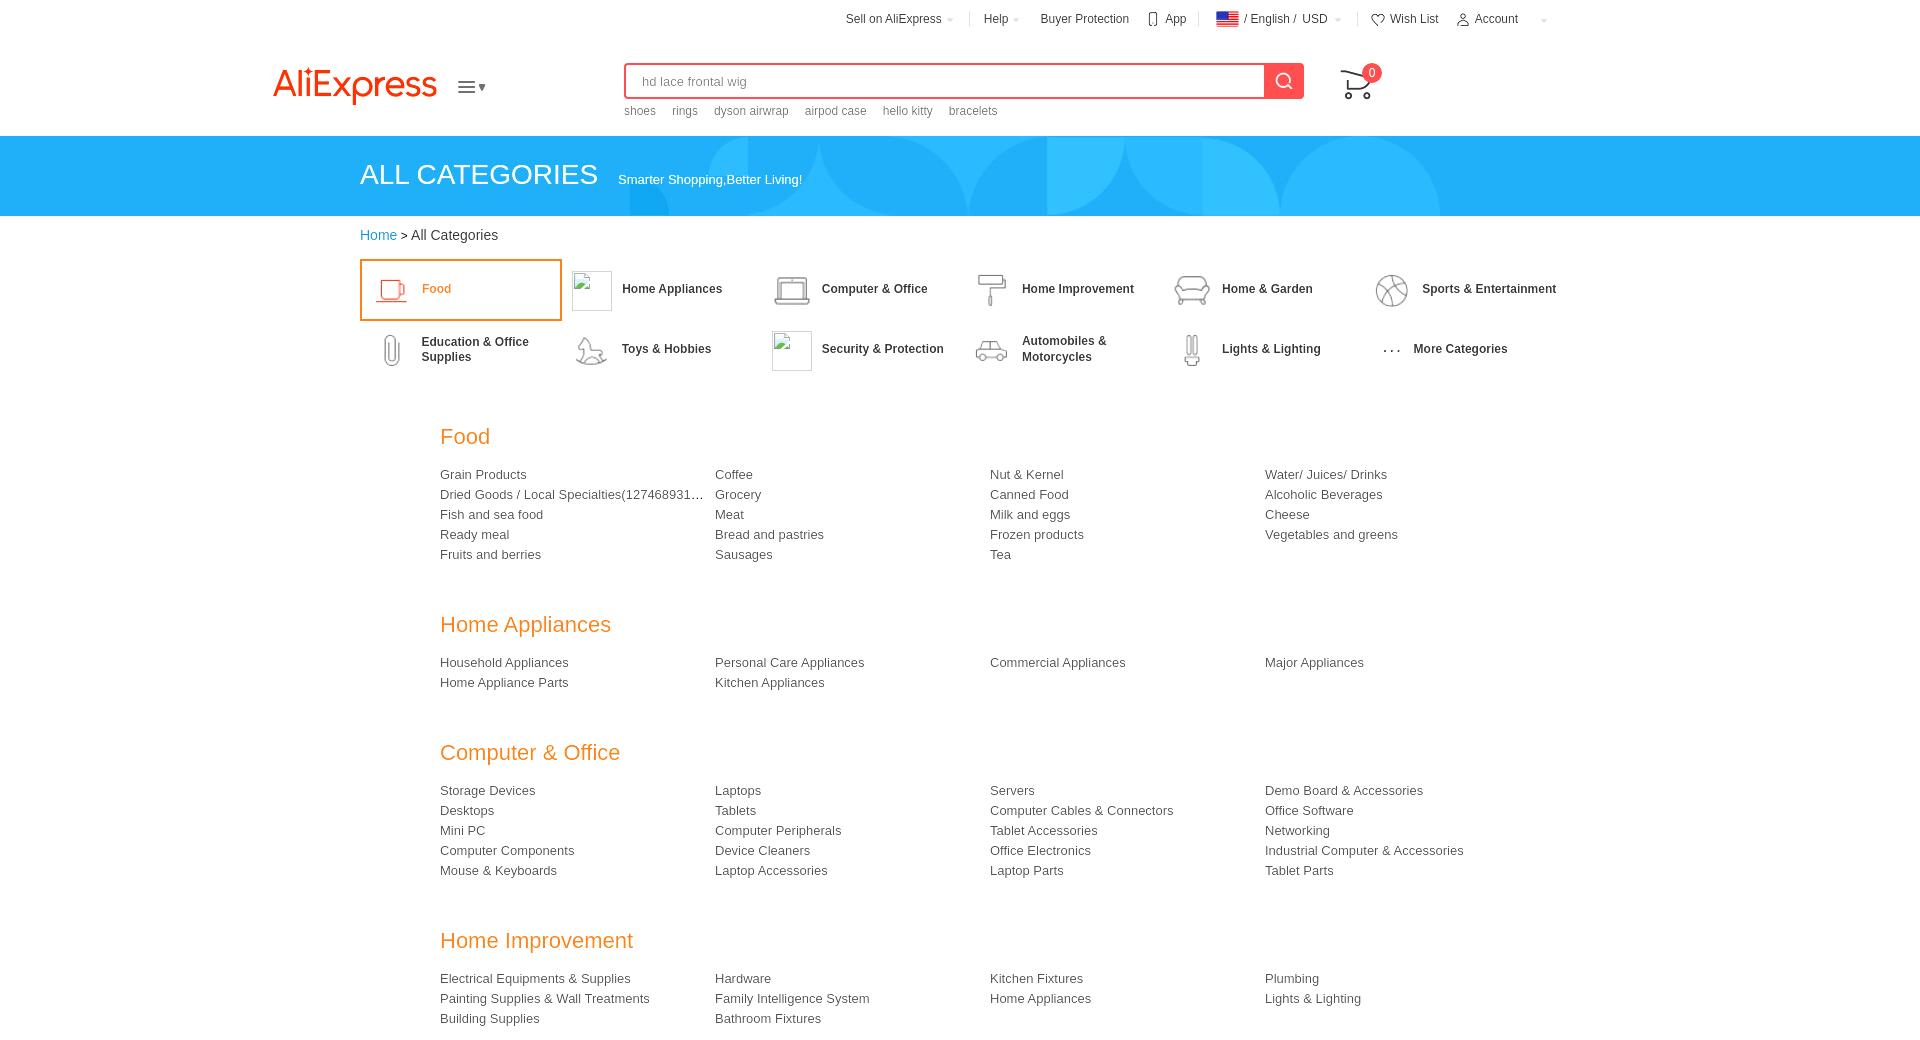Expand the Help dropdown menu
This screenshot has height=1040, width=1920.
coord(1001,19)
